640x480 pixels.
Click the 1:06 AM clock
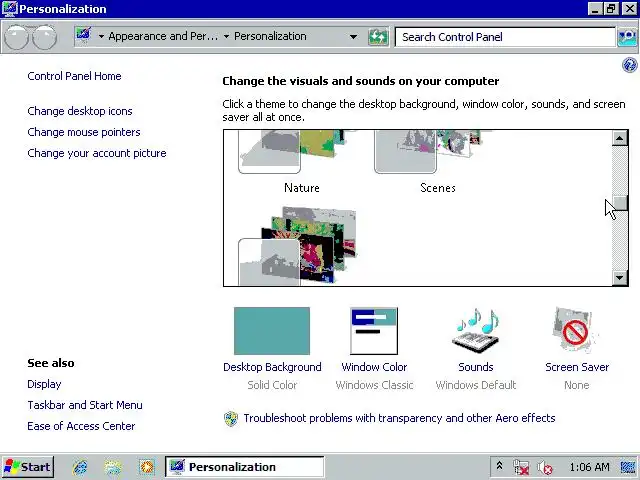point(589,467)
